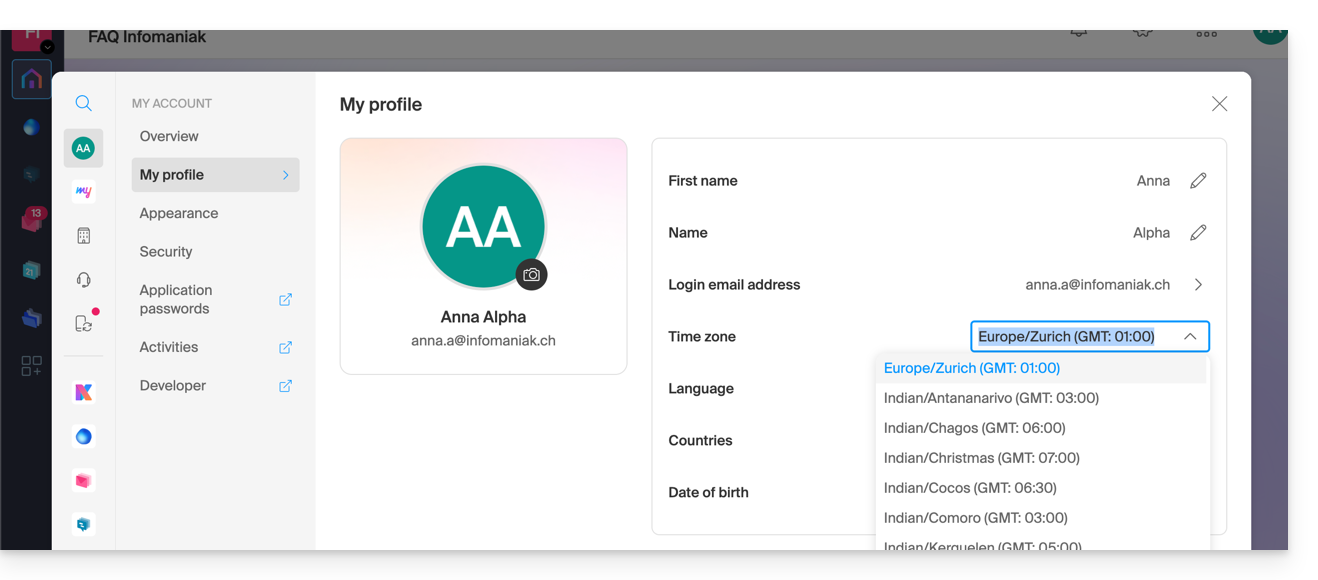Open the home icon in left dock

click(32, 79)
